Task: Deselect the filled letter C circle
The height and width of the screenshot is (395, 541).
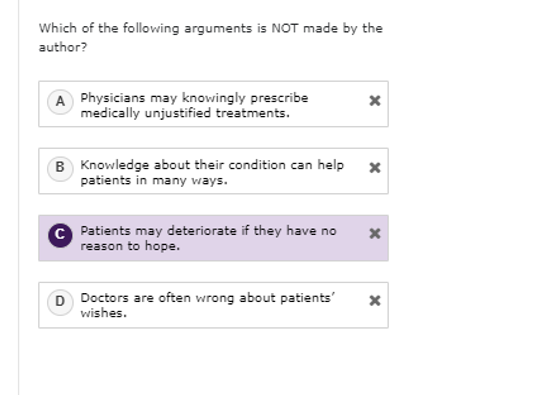Action: [x=60, y=235]
